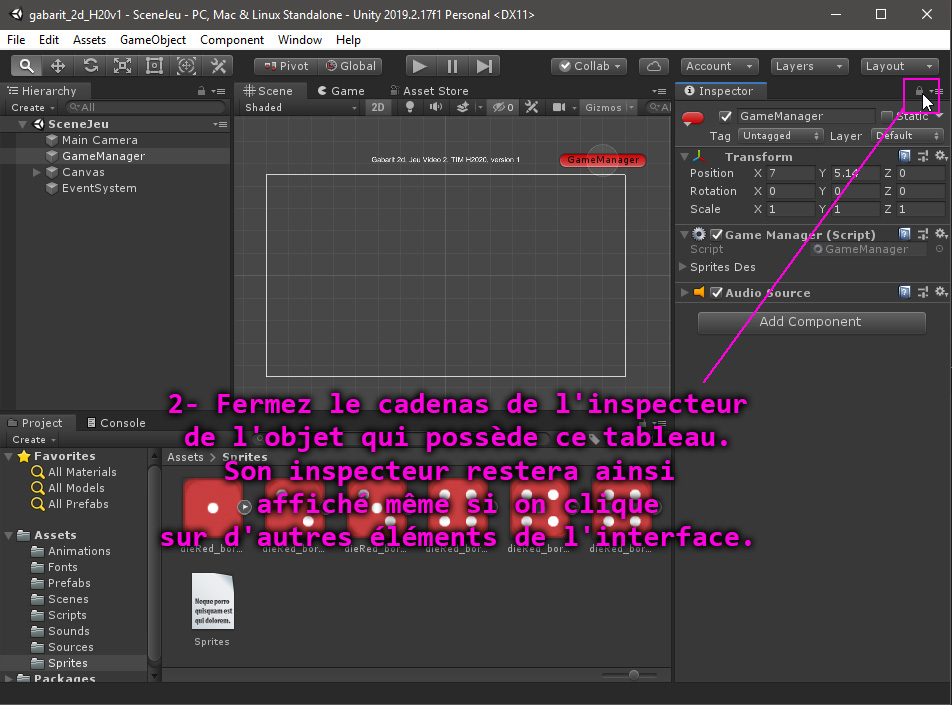Click the Inspector lock padlock icon
The height and width of the screenshot is (705, 952).
click(x=919, y=91)
